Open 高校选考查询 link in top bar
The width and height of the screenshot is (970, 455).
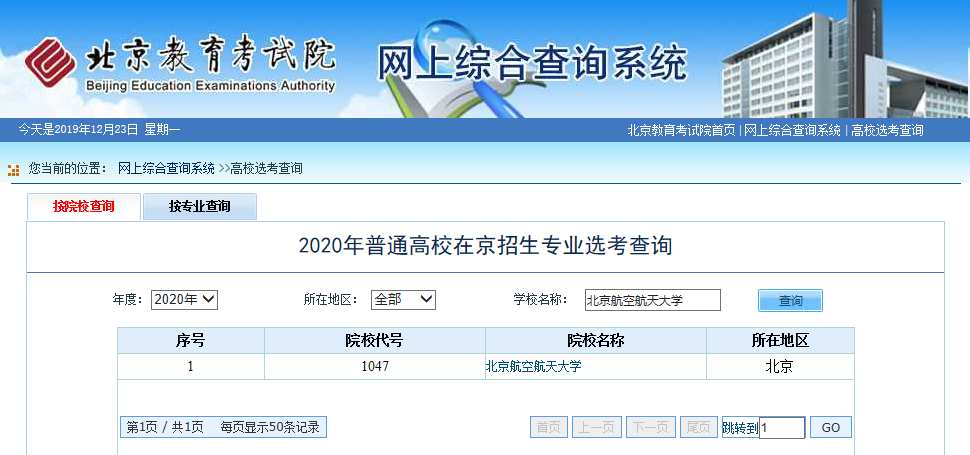887,130
